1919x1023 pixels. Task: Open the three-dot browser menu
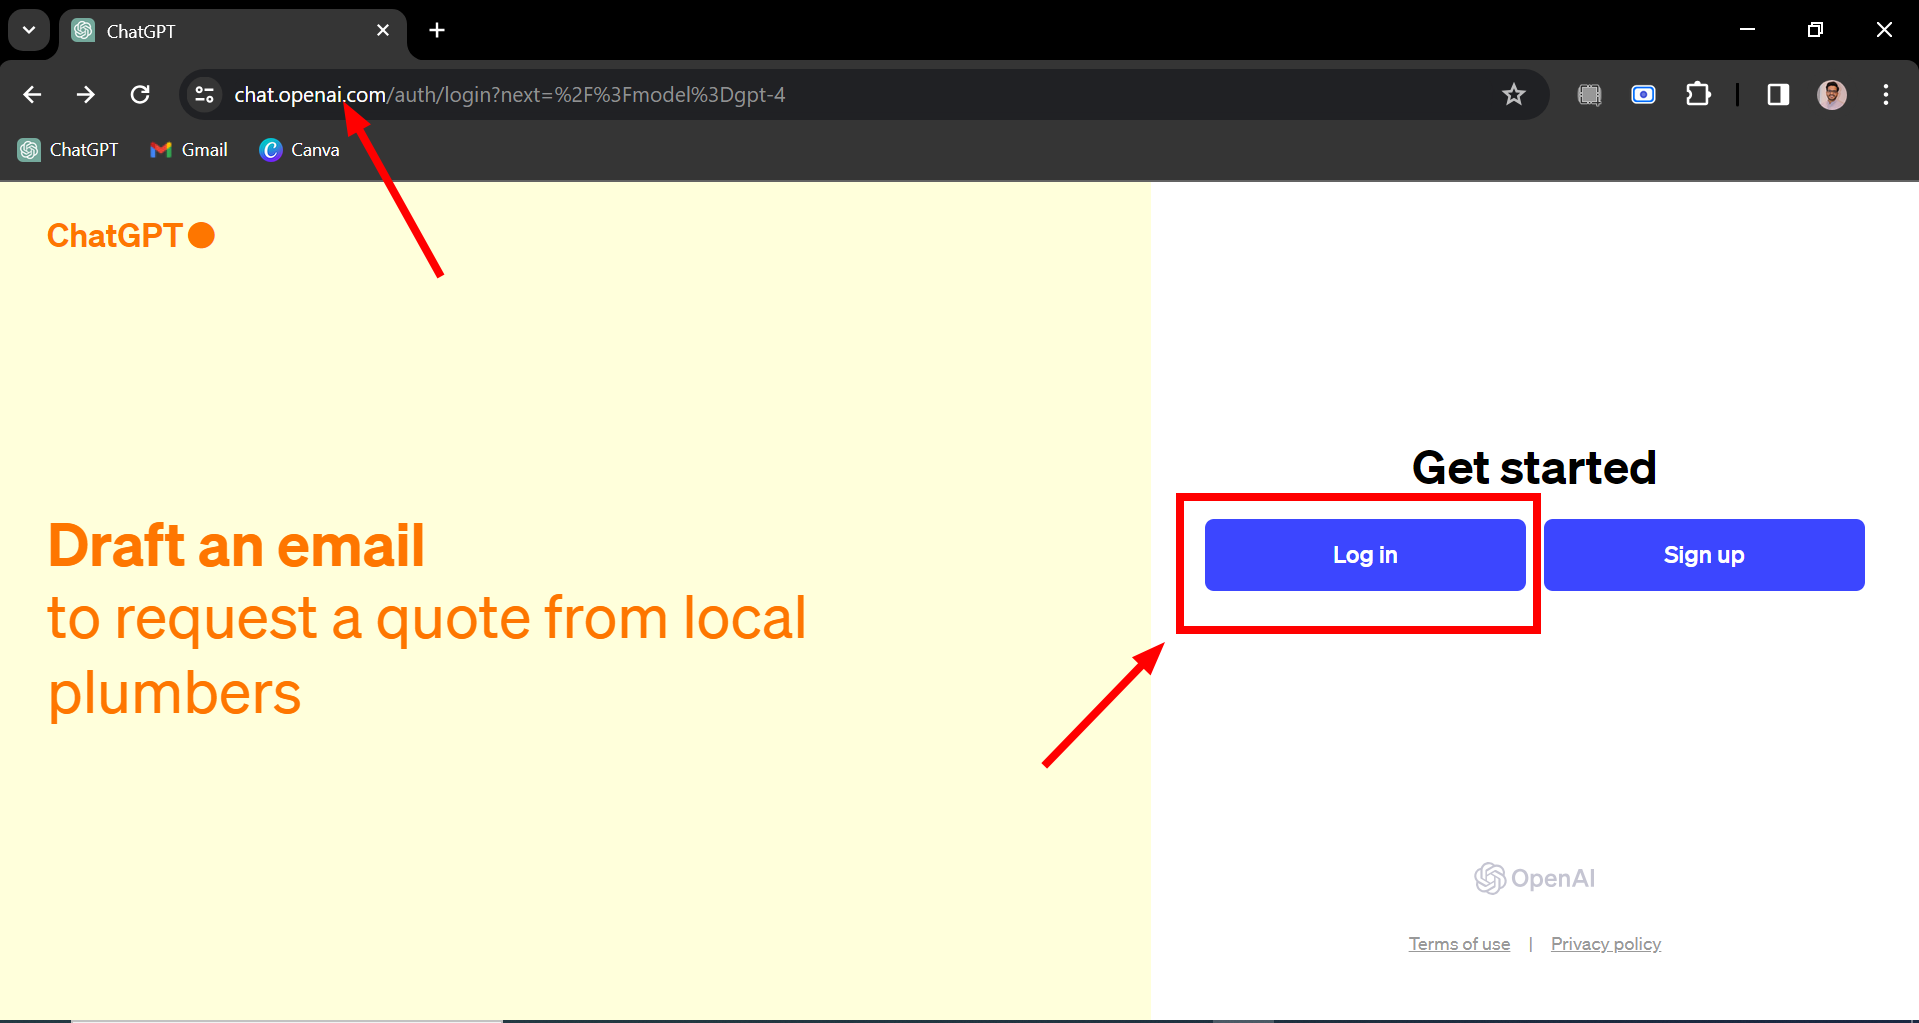point(1884,94)
